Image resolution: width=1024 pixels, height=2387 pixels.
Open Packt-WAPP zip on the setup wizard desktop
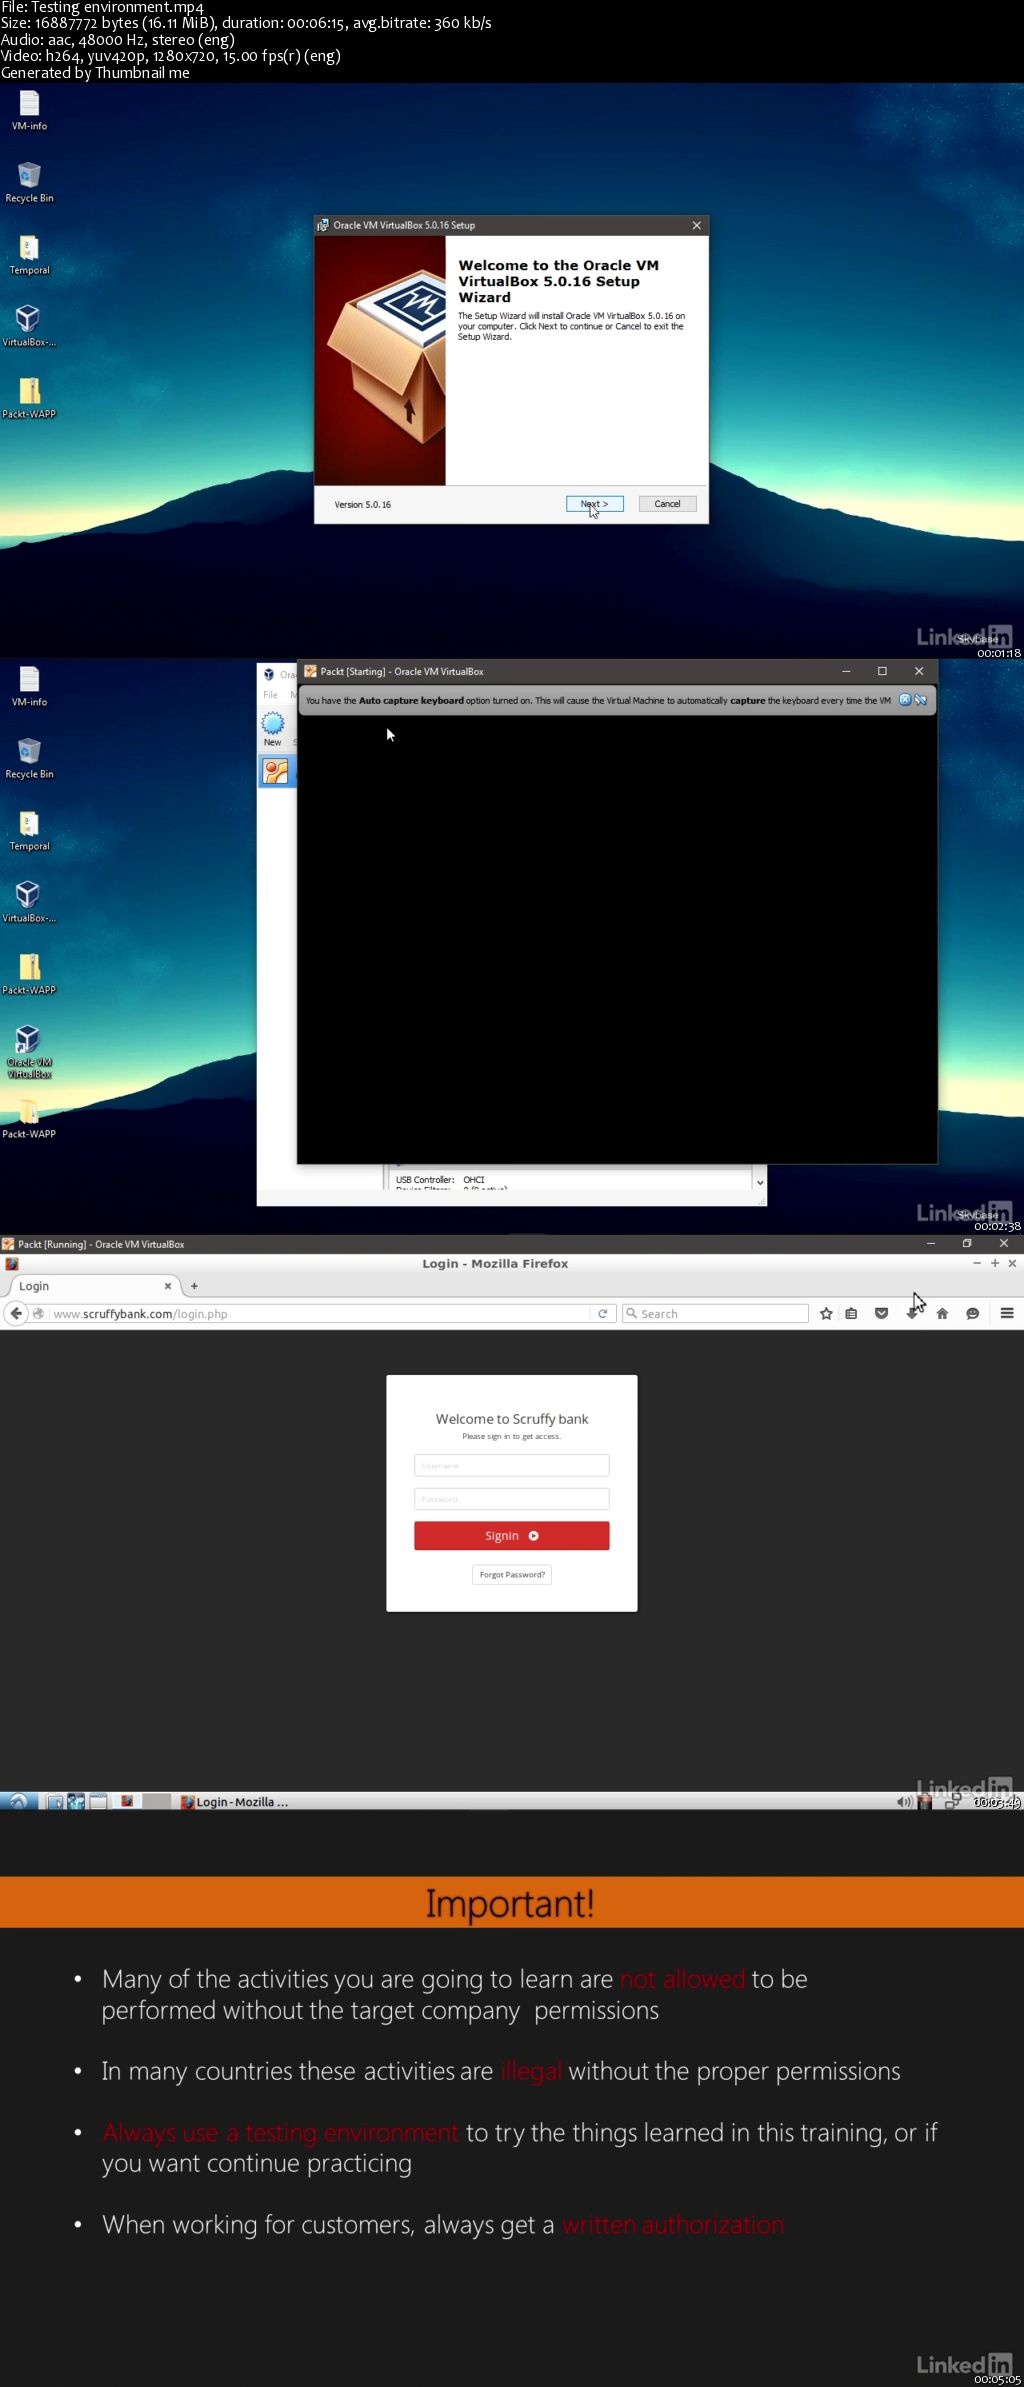pos(29,398)
